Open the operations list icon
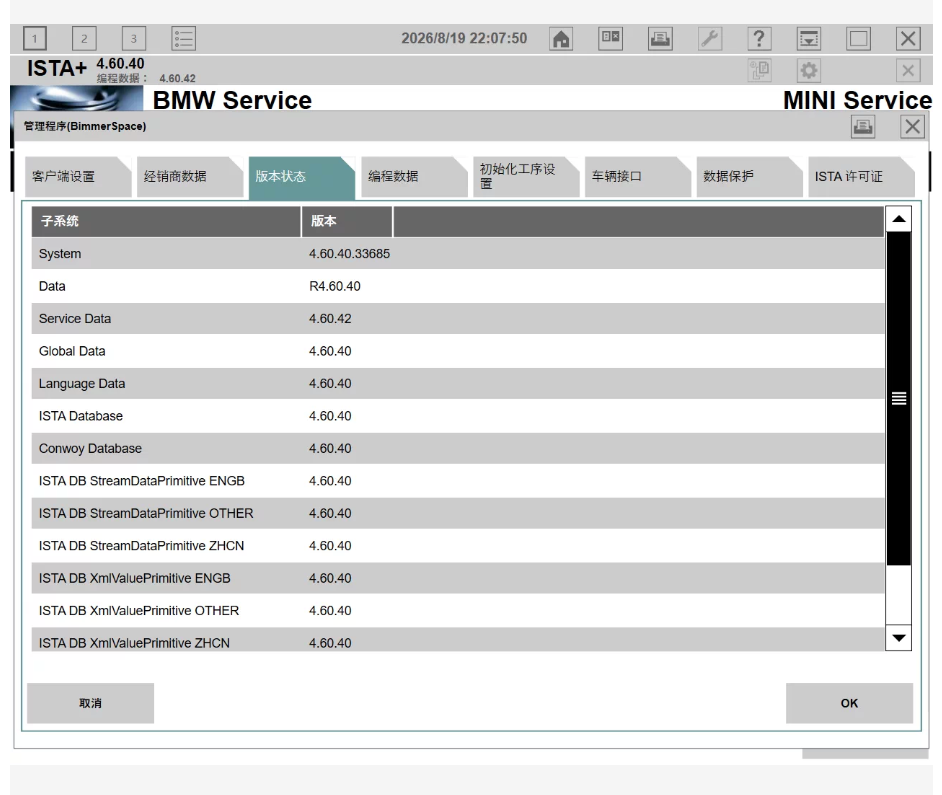The image size is (942, 795). (183, 39)
